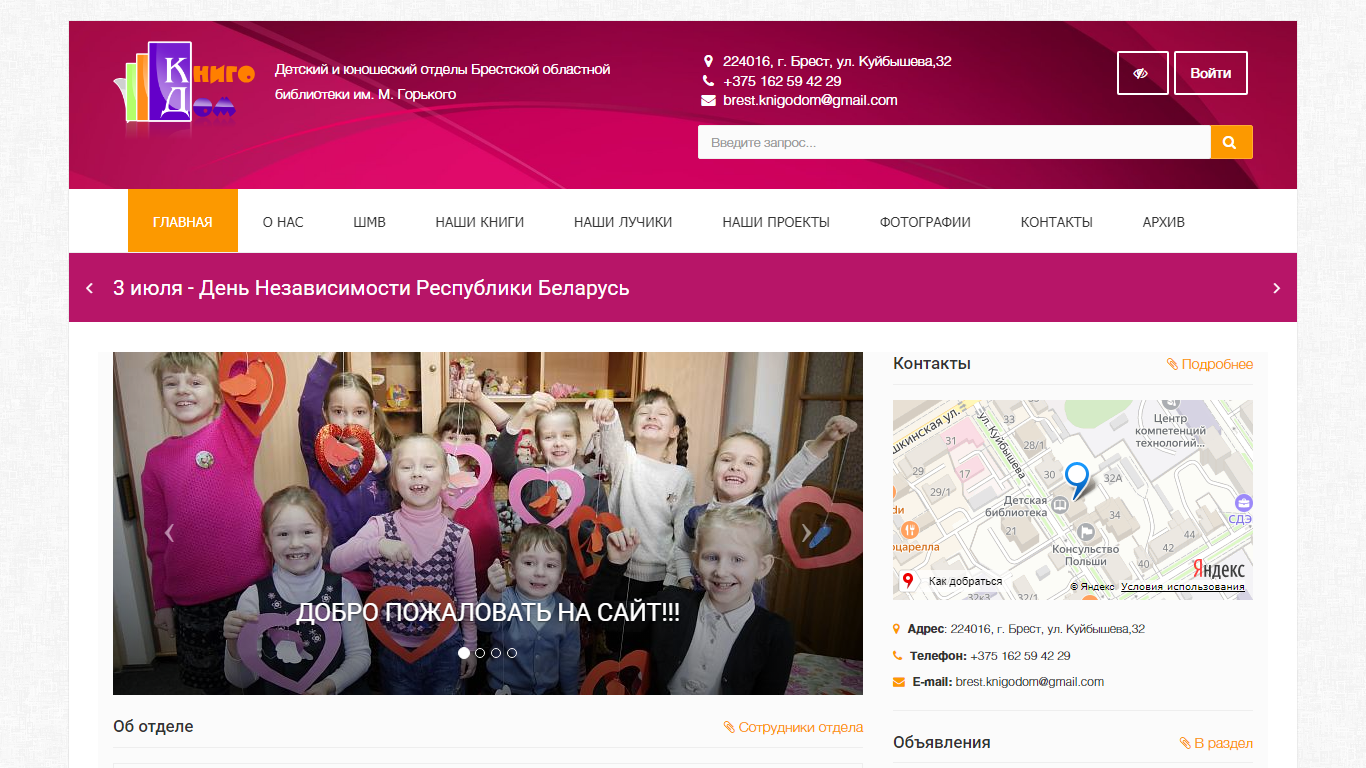Click the orange search magnifier button
The width and height of the screenshot is (1366, 768).
tap(1232, 142)
